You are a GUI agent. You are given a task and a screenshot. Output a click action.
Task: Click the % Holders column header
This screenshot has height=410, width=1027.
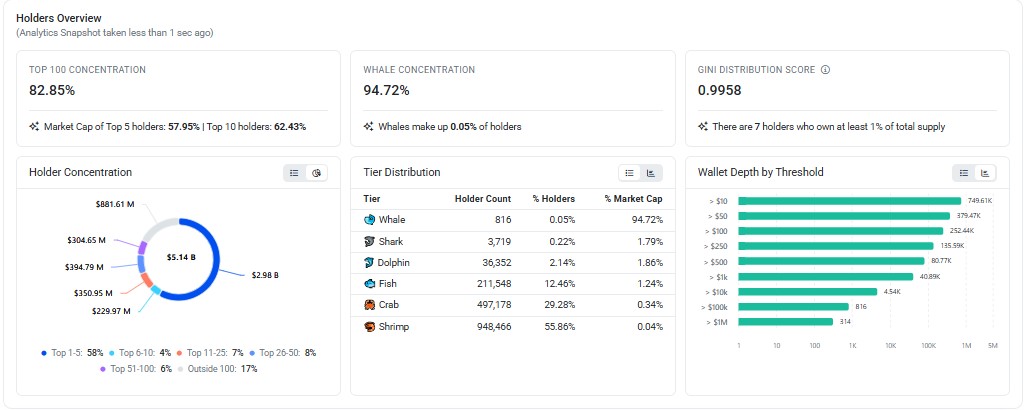tap(553, 199)
